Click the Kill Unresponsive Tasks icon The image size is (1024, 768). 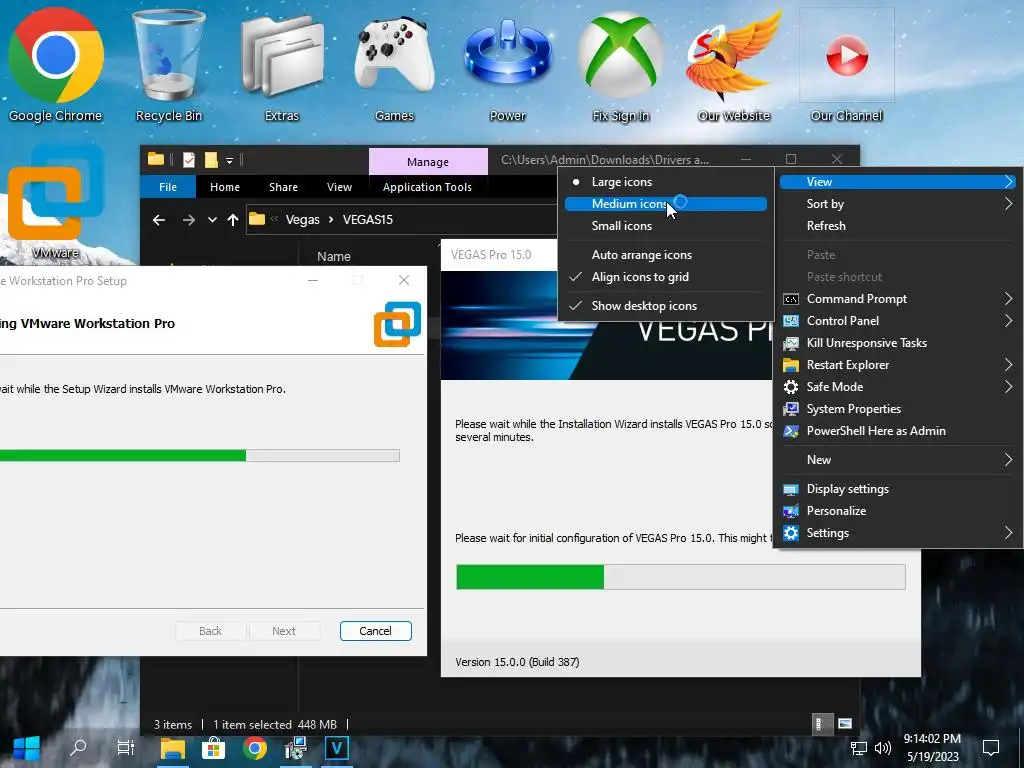[791, 344]
